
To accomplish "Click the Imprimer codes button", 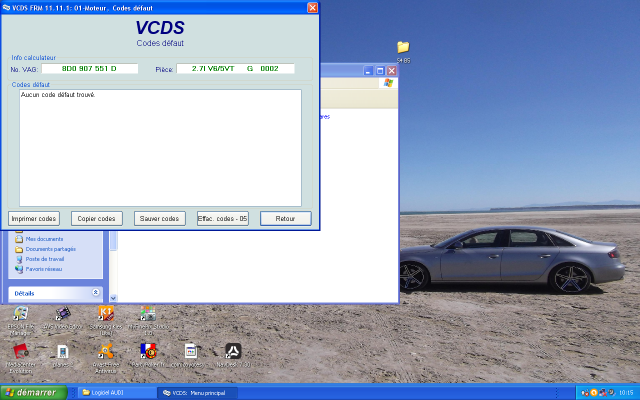I will [34, 218].
